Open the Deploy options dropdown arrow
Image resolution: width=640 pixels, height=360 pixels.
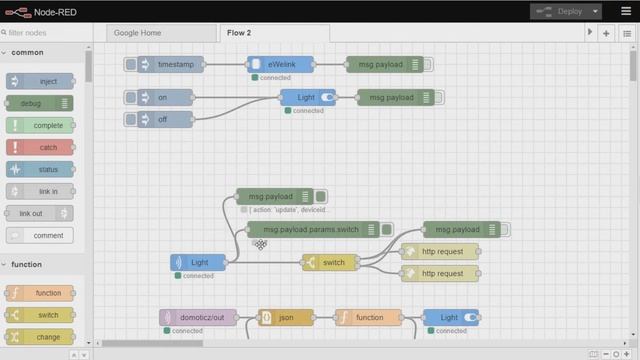[595, 11]
